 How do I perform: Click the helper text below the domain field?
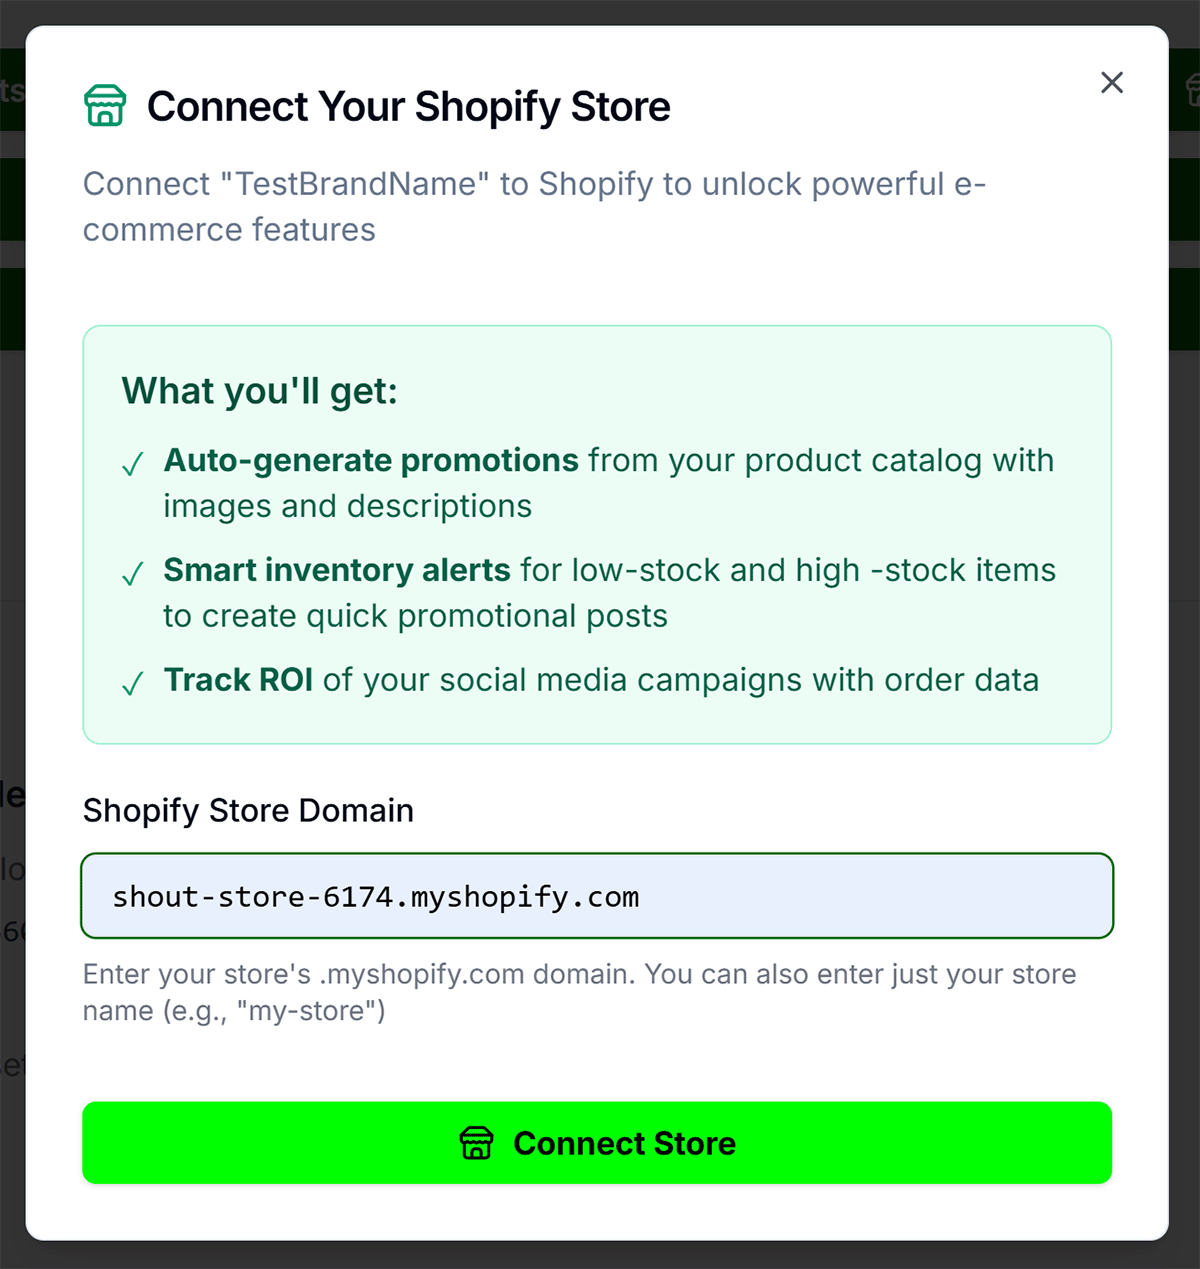(580, 992)
